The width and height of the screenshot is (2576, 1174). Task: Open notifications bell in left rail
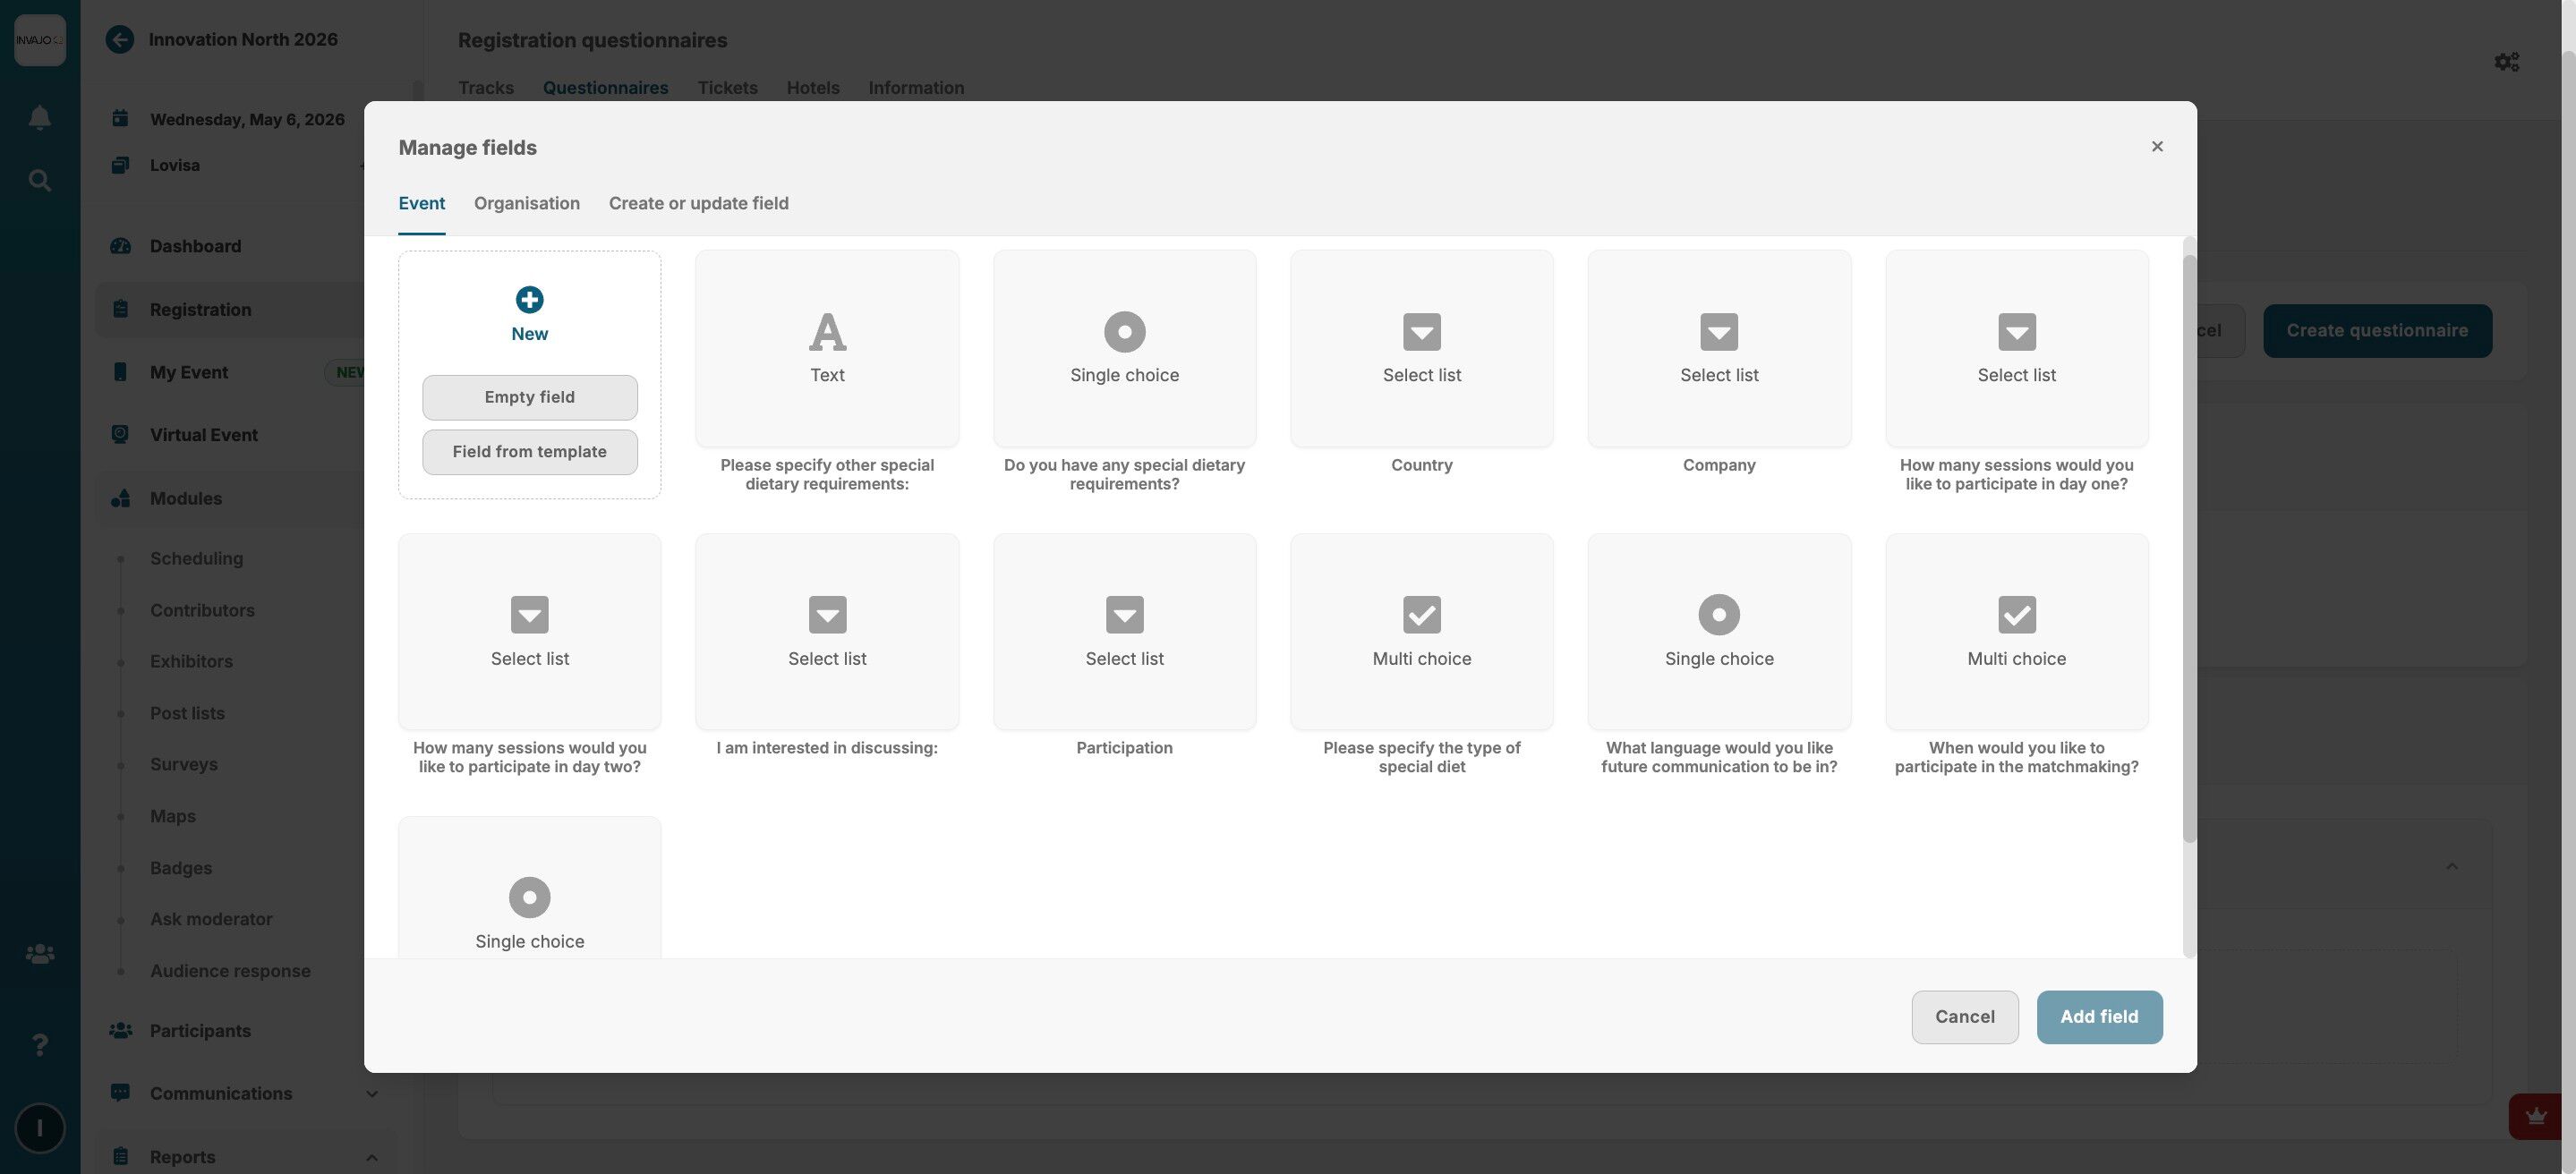tap(40, 118)
